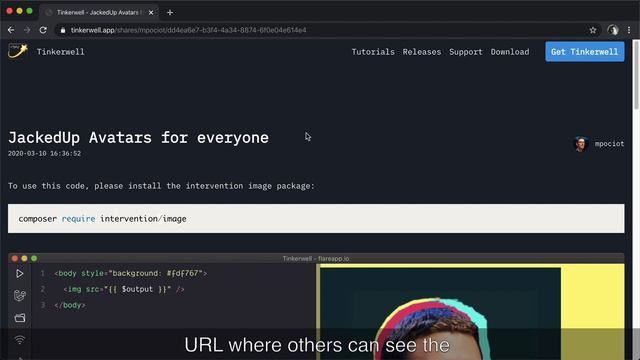The image size is (640, 360).
Task: View the site padlock information
Action: pyautogui.click(x=62, y=30)
